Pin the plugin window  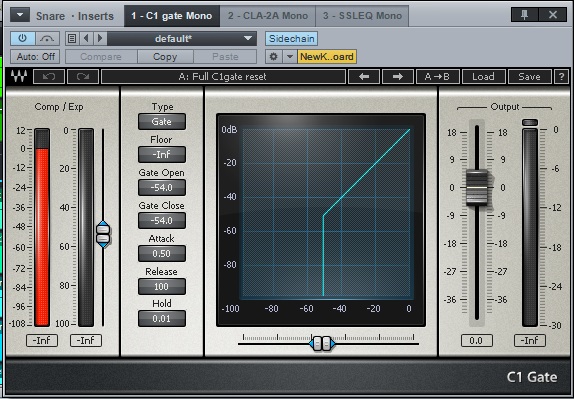coord(525,15)
